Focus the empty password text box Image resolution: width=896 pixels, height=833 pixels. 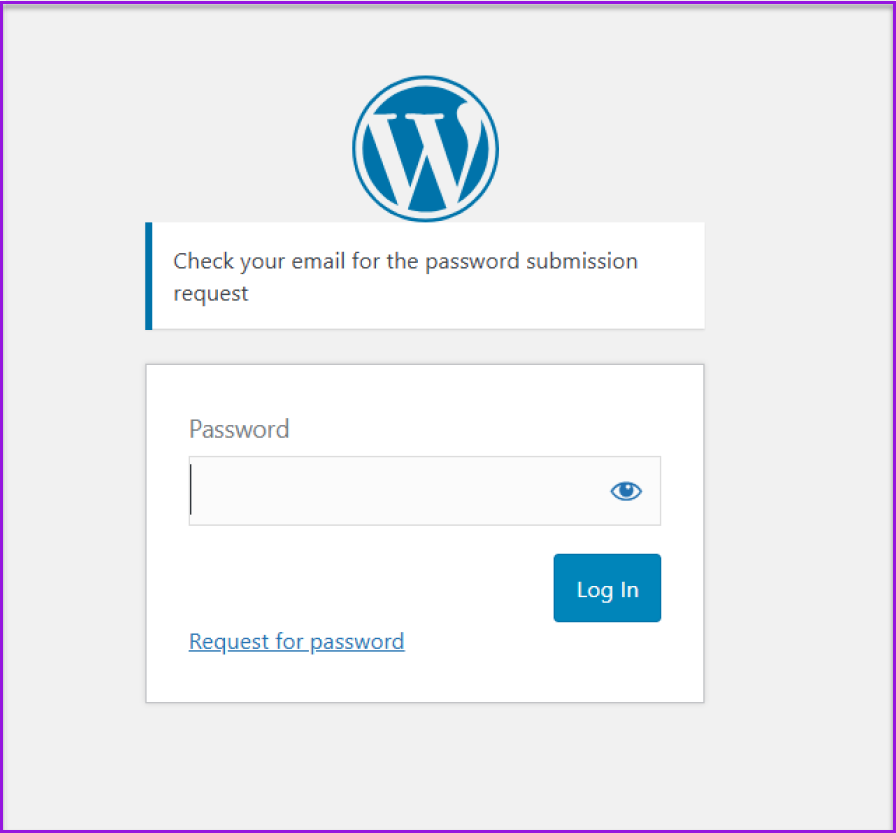pyautogui.click(x=395, y=491)
